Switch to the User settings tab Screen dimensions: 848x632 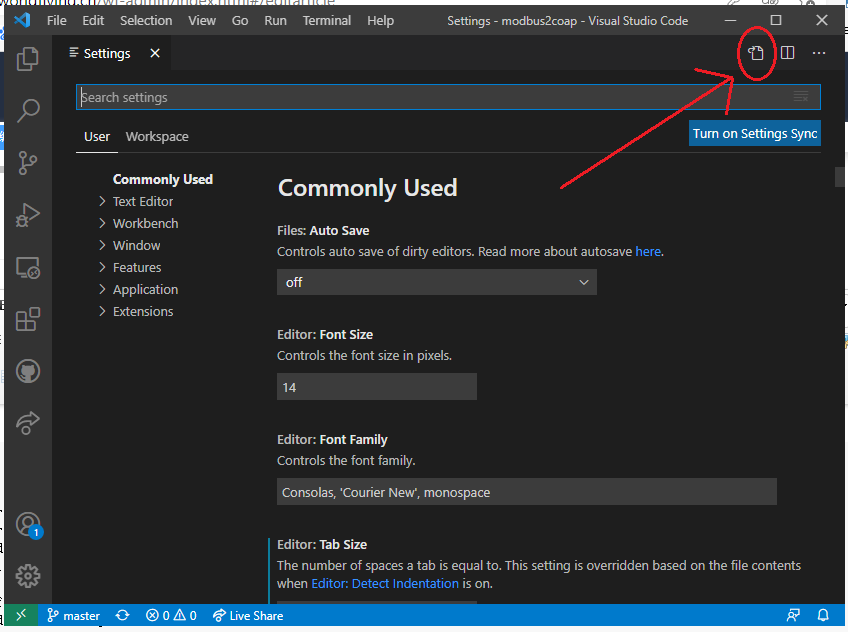coord(97,137)
